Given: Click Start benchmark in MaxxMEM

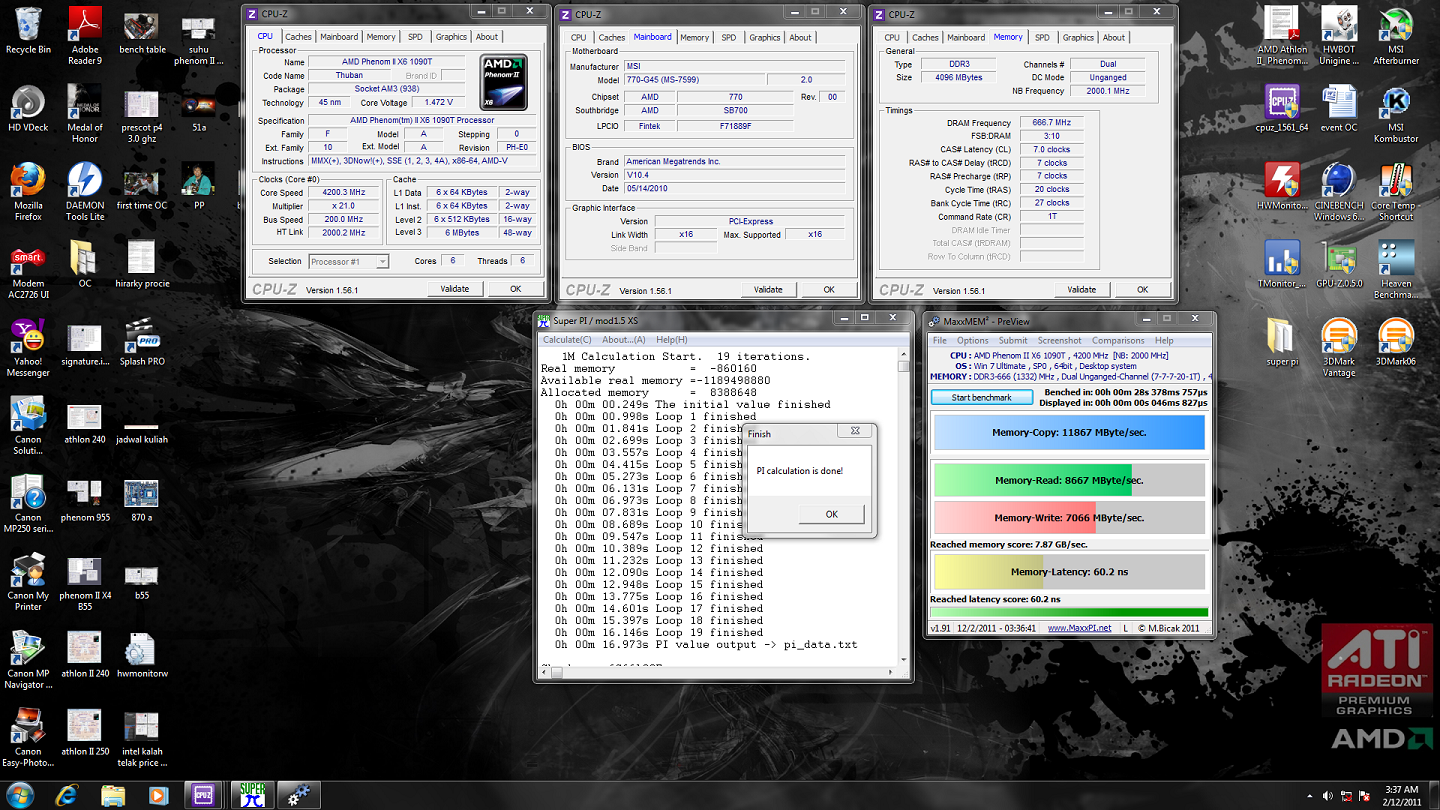Looking at the screenshot, I should click(981, 397).
